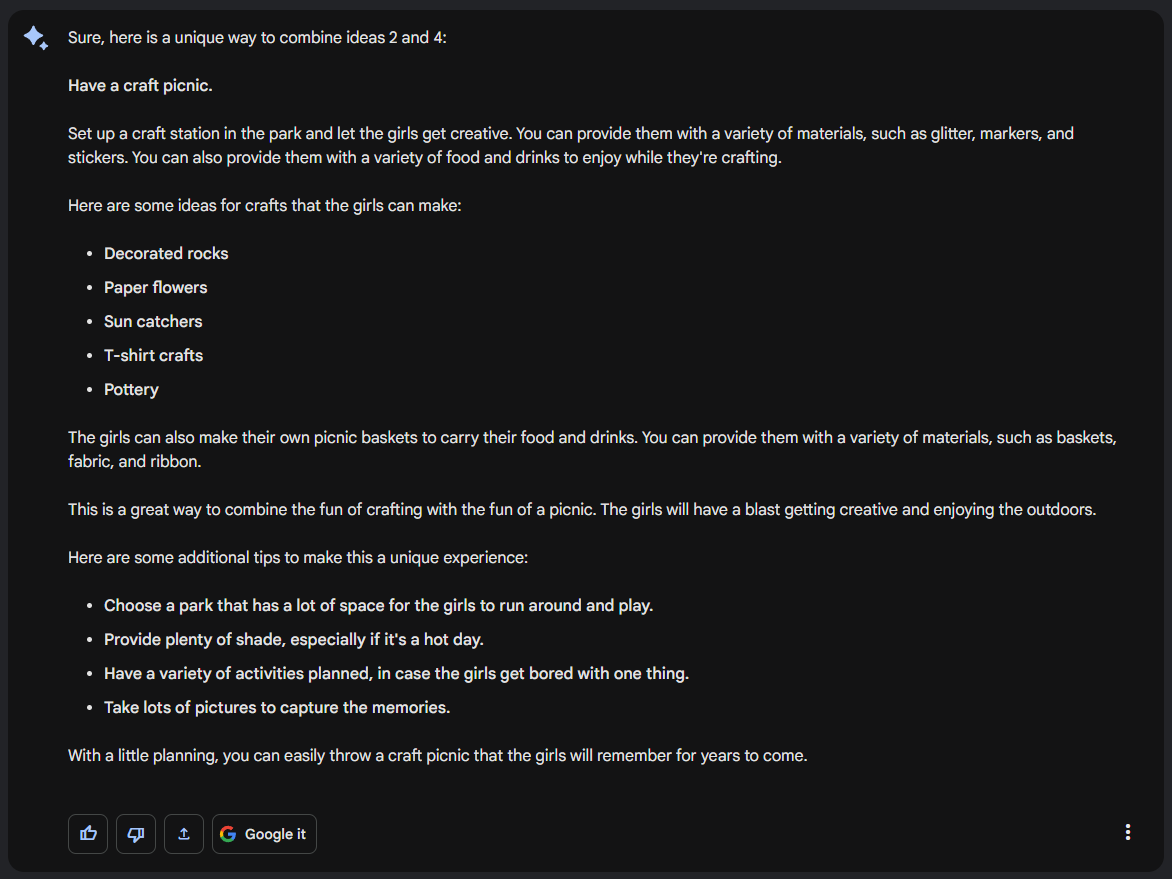Click the 'T-shirt crafts' list entry
The height and width of the screenshot is (879, 1172).
pyautogui.click(x=153, y=356)
